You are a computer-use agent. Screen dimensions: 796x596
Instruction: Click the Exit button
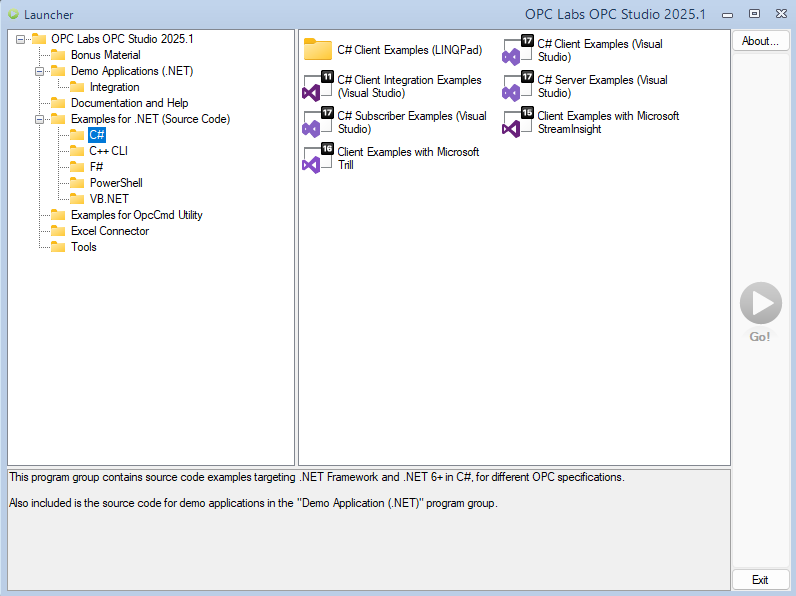pyautogui.click(x=760, y=580)
